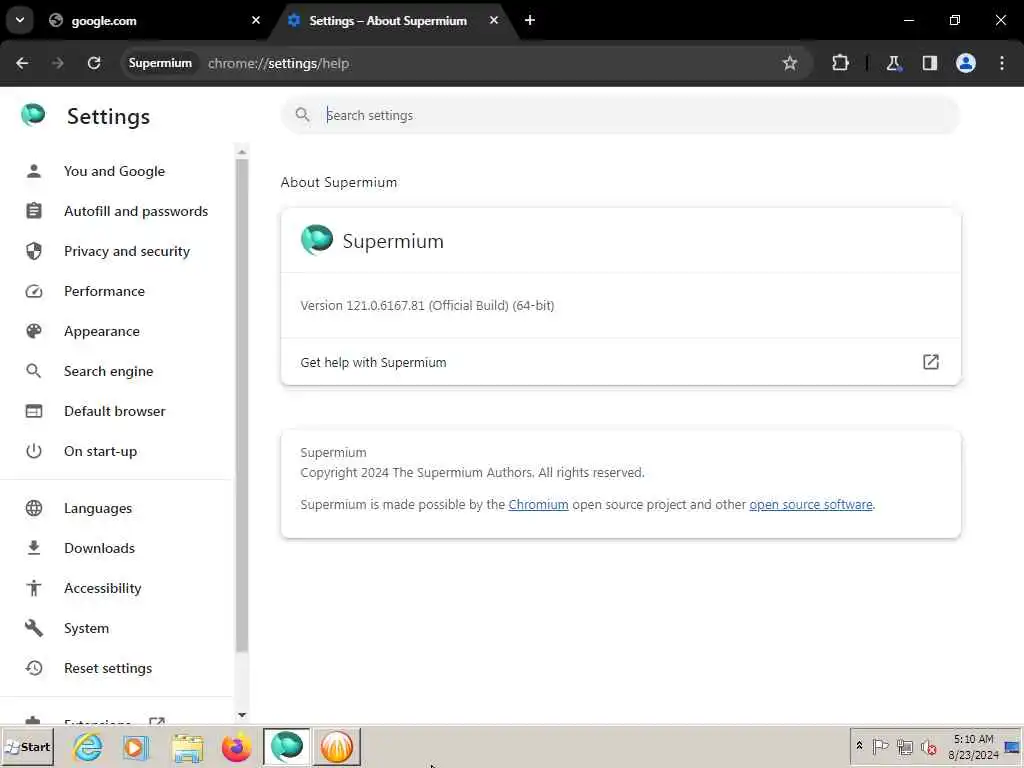Open the orange app icon on taskbar

(x=336, y=747)
